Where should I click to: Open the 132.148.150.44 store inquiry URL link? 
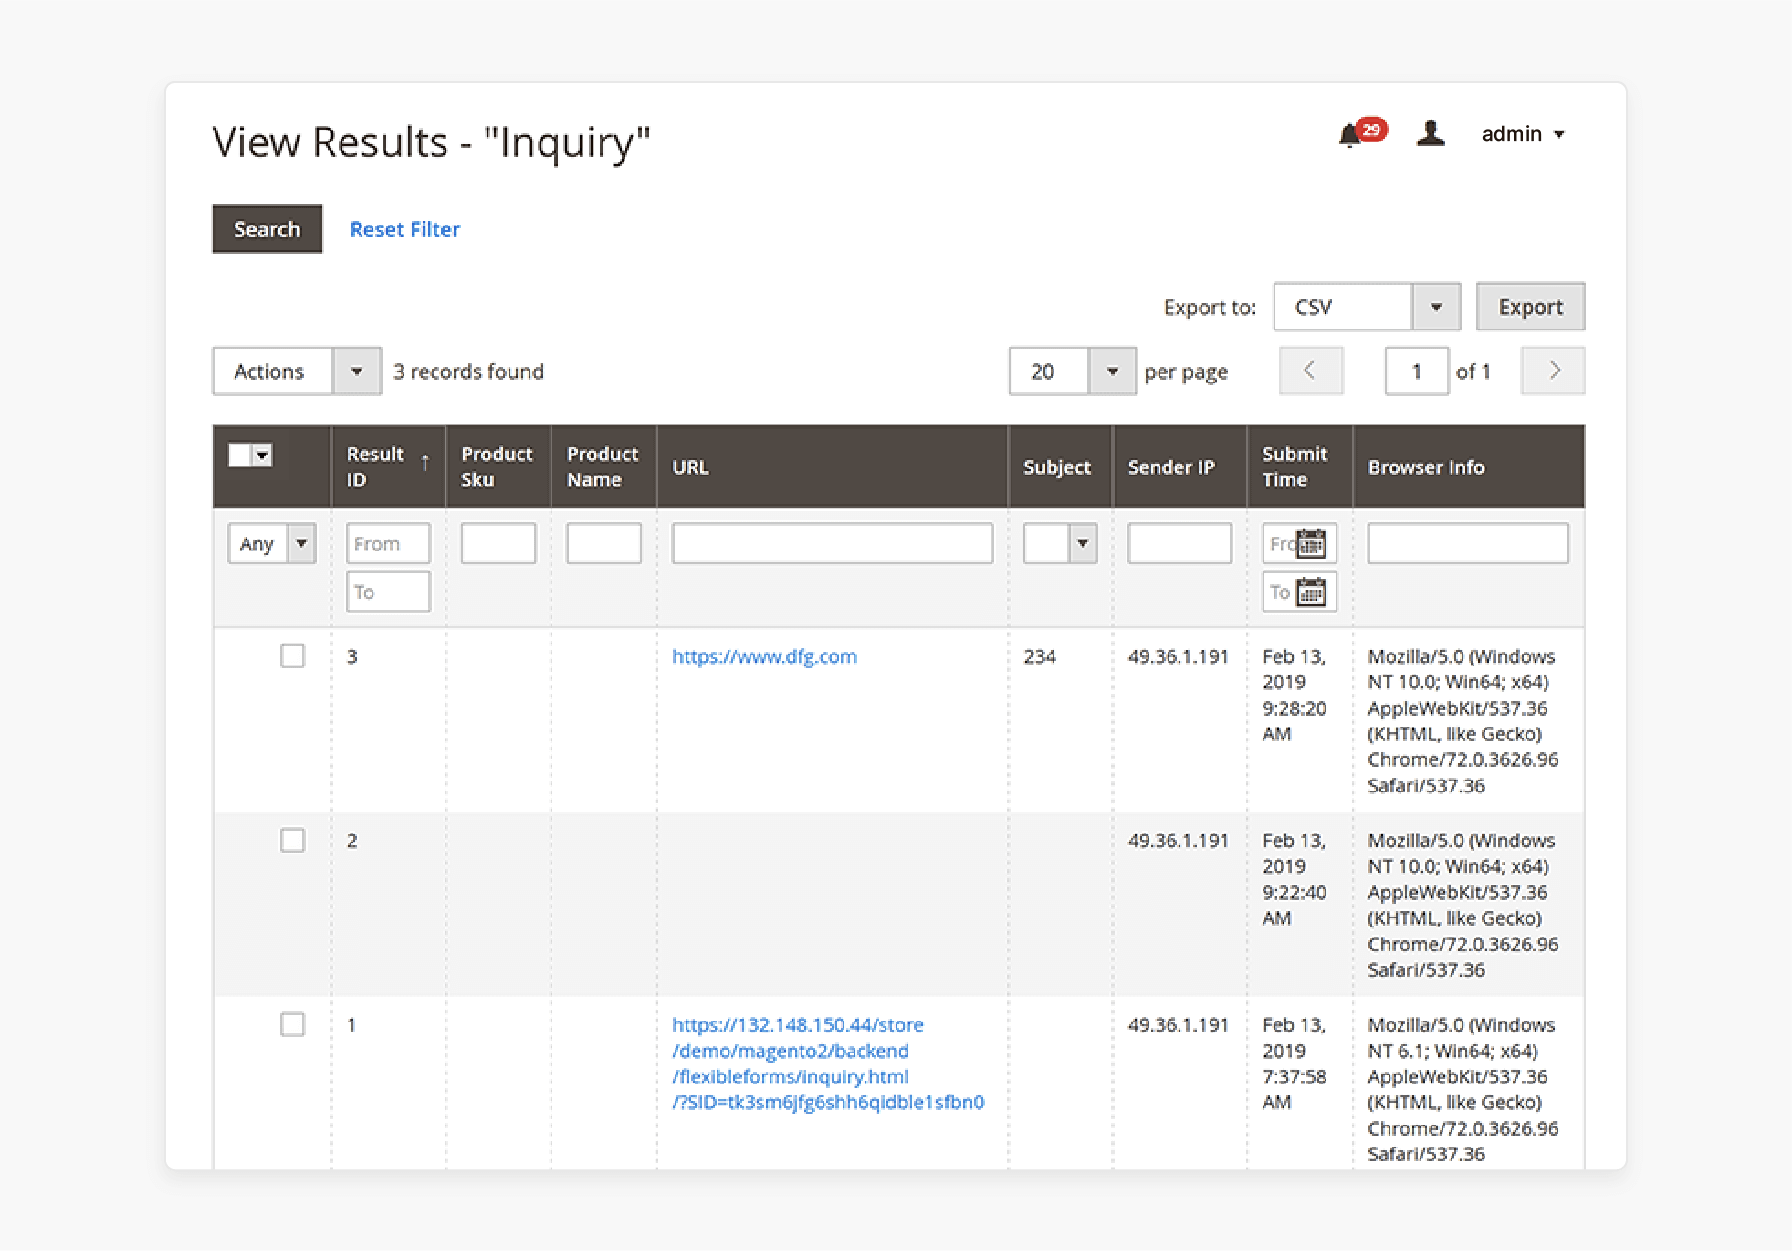(828, 1063)
